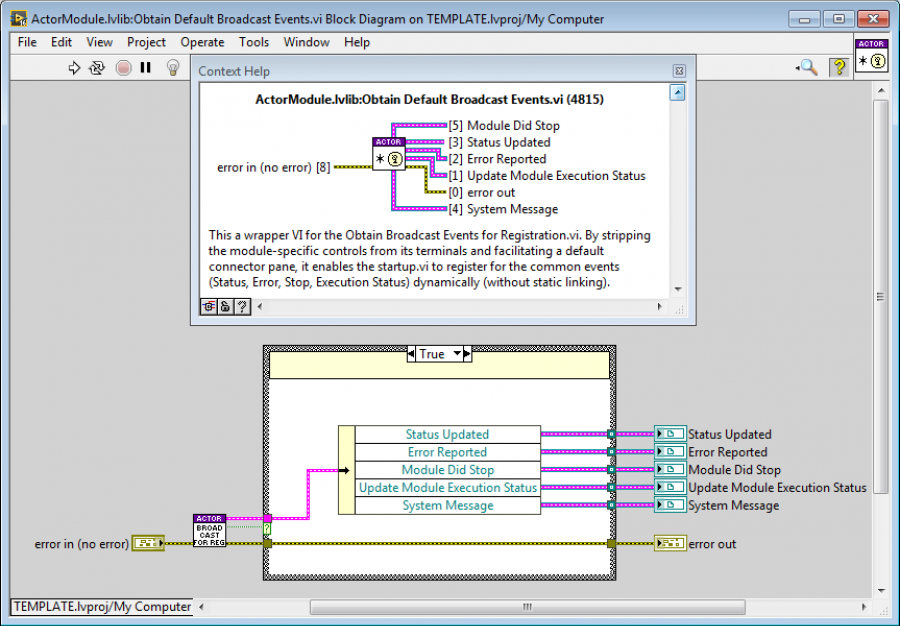Screen dimensions: 900x626
Task: Click the Module Did Stop indicator terminal
Action: (x=670, y=469)
